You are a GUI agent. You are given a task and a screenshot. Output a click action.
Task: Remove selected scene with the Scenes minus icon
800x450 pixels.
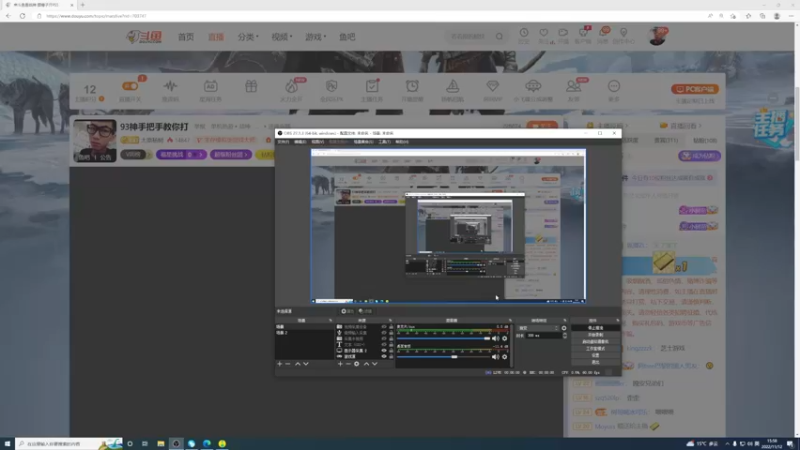click(288, 364)
